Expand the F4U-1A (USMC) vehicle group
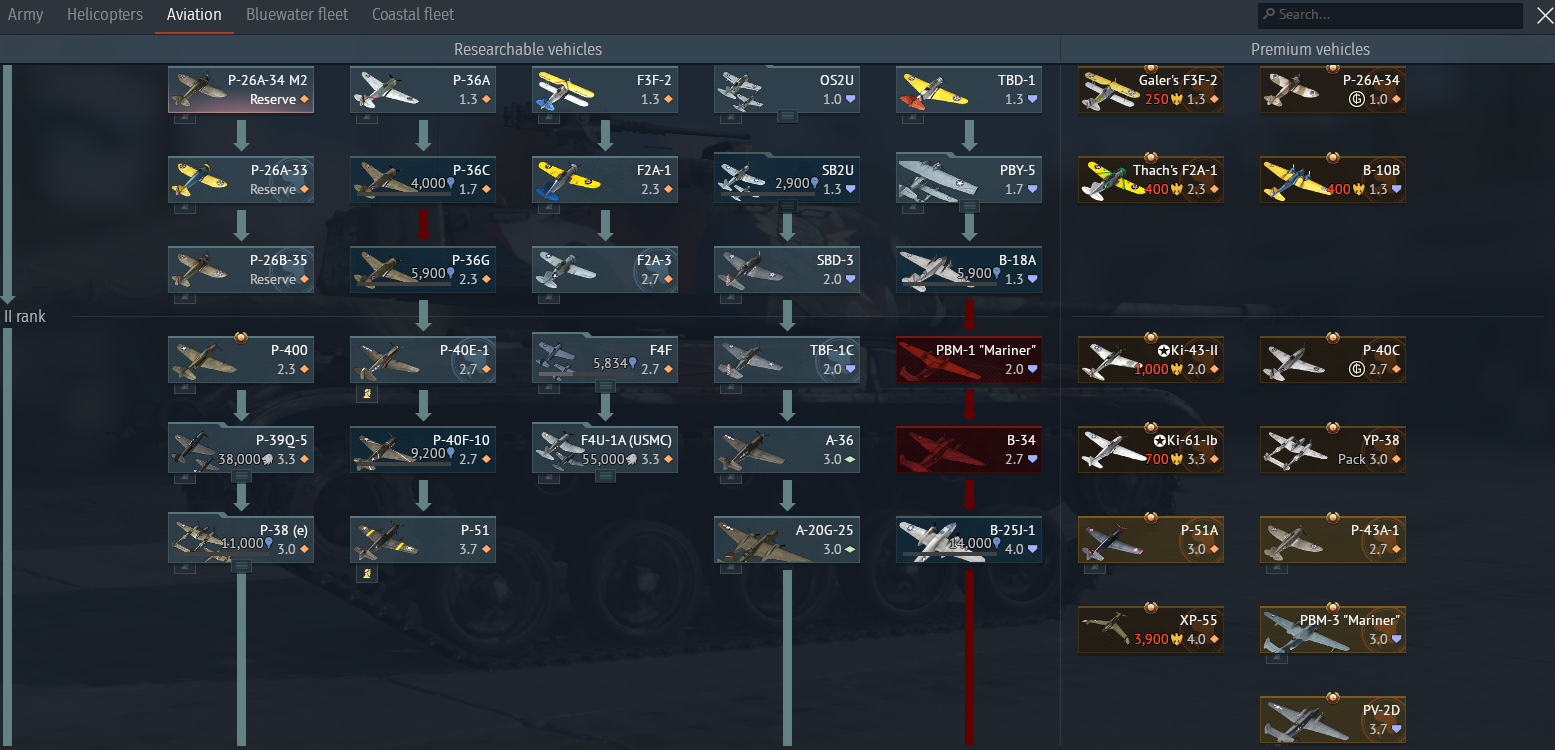1555x750 pixels. [x=605, y=477]
